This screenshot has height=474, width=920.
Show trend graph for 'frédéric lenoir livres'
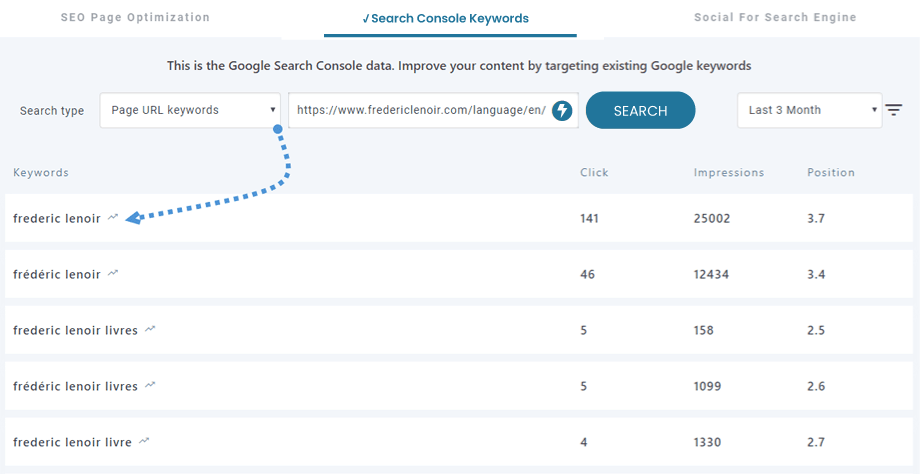coord(150,385)
